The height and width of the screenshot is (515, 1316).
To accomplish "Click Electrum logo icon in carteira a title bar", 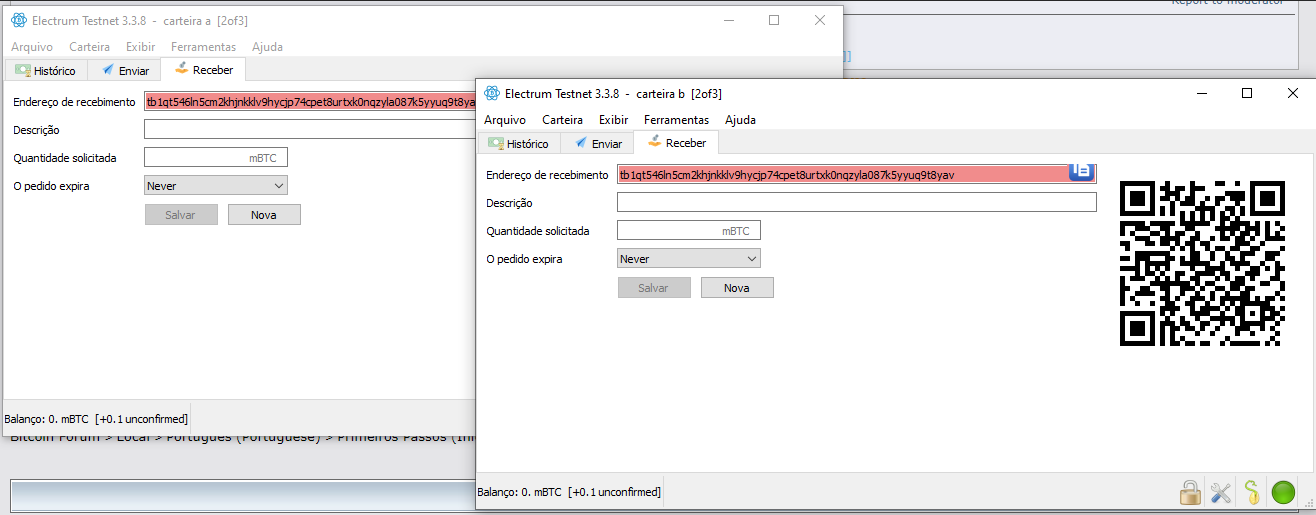I will pos(18,20).
